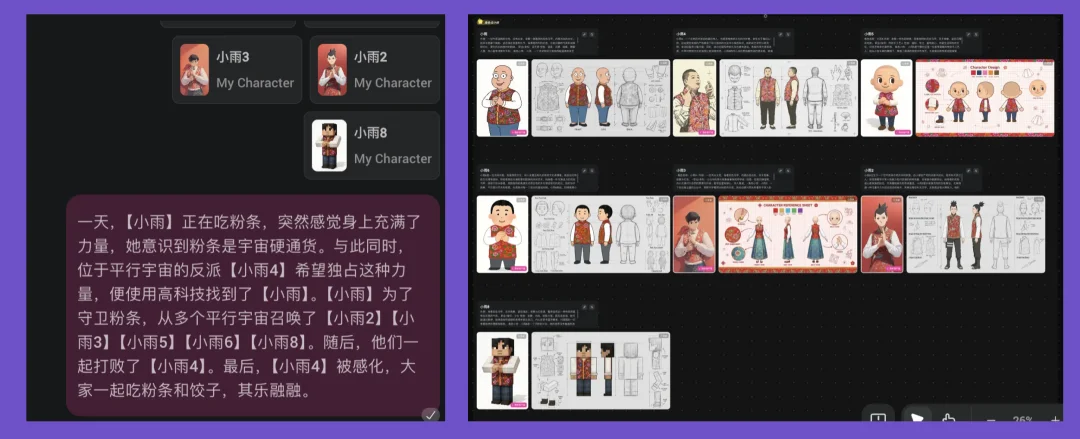Open the bald cartoon man portrait thumbnail

point(502,98)
